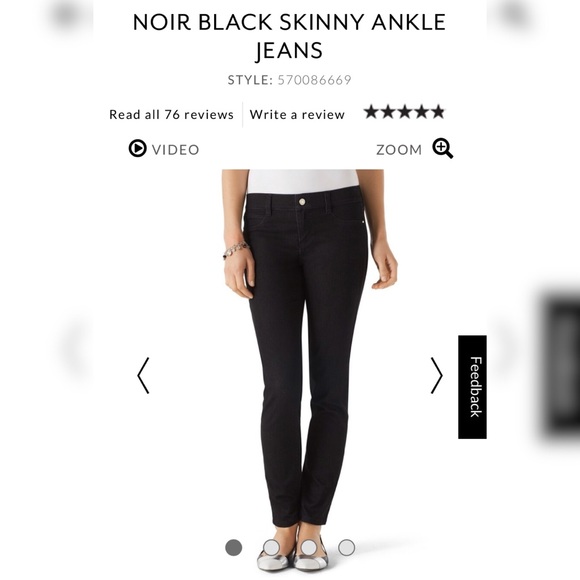Click the blurred icon in upper-right corner
The height and width of the screenshot is (580, 580).
[515, 15]
